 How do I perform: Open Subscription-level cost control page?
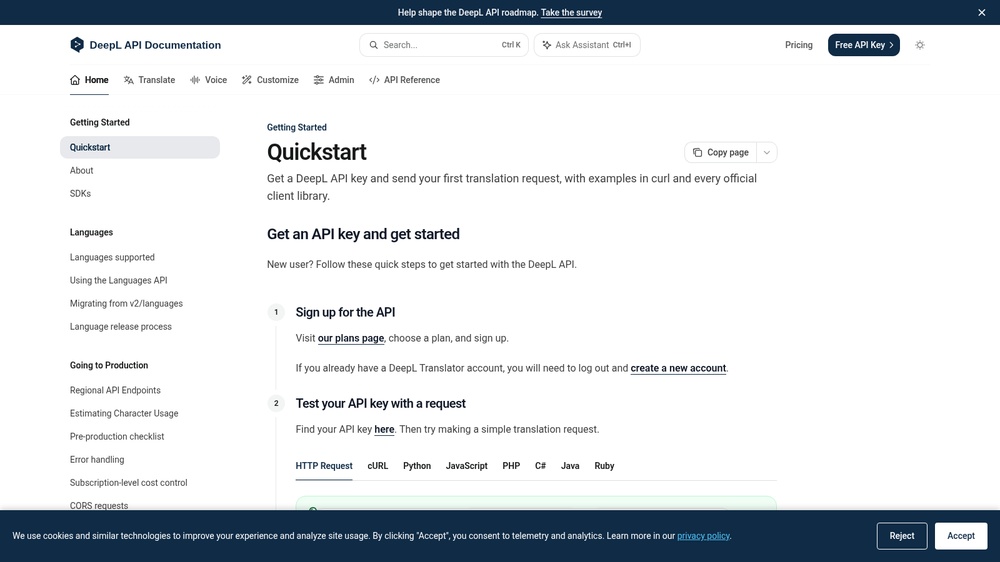click(x=128, y=483)
